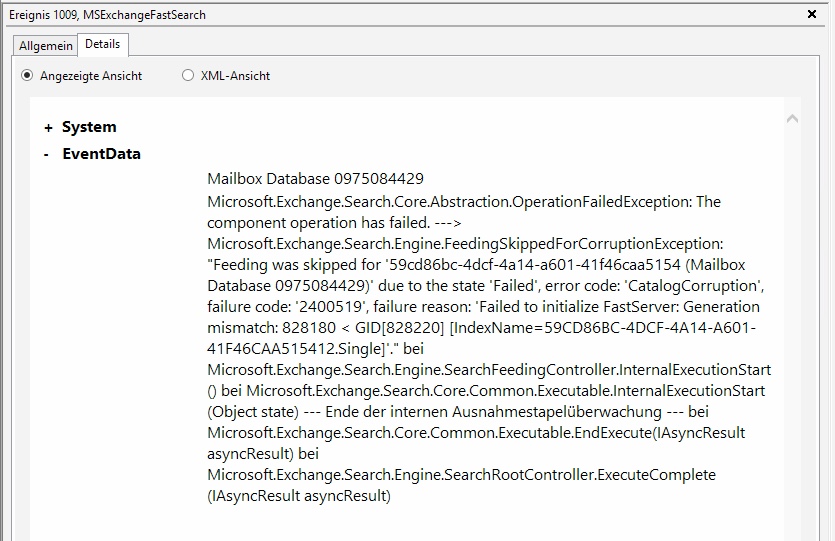Close the Ereignis 1009 details pane
The image size is (835, 541).
tap(812, 14)
